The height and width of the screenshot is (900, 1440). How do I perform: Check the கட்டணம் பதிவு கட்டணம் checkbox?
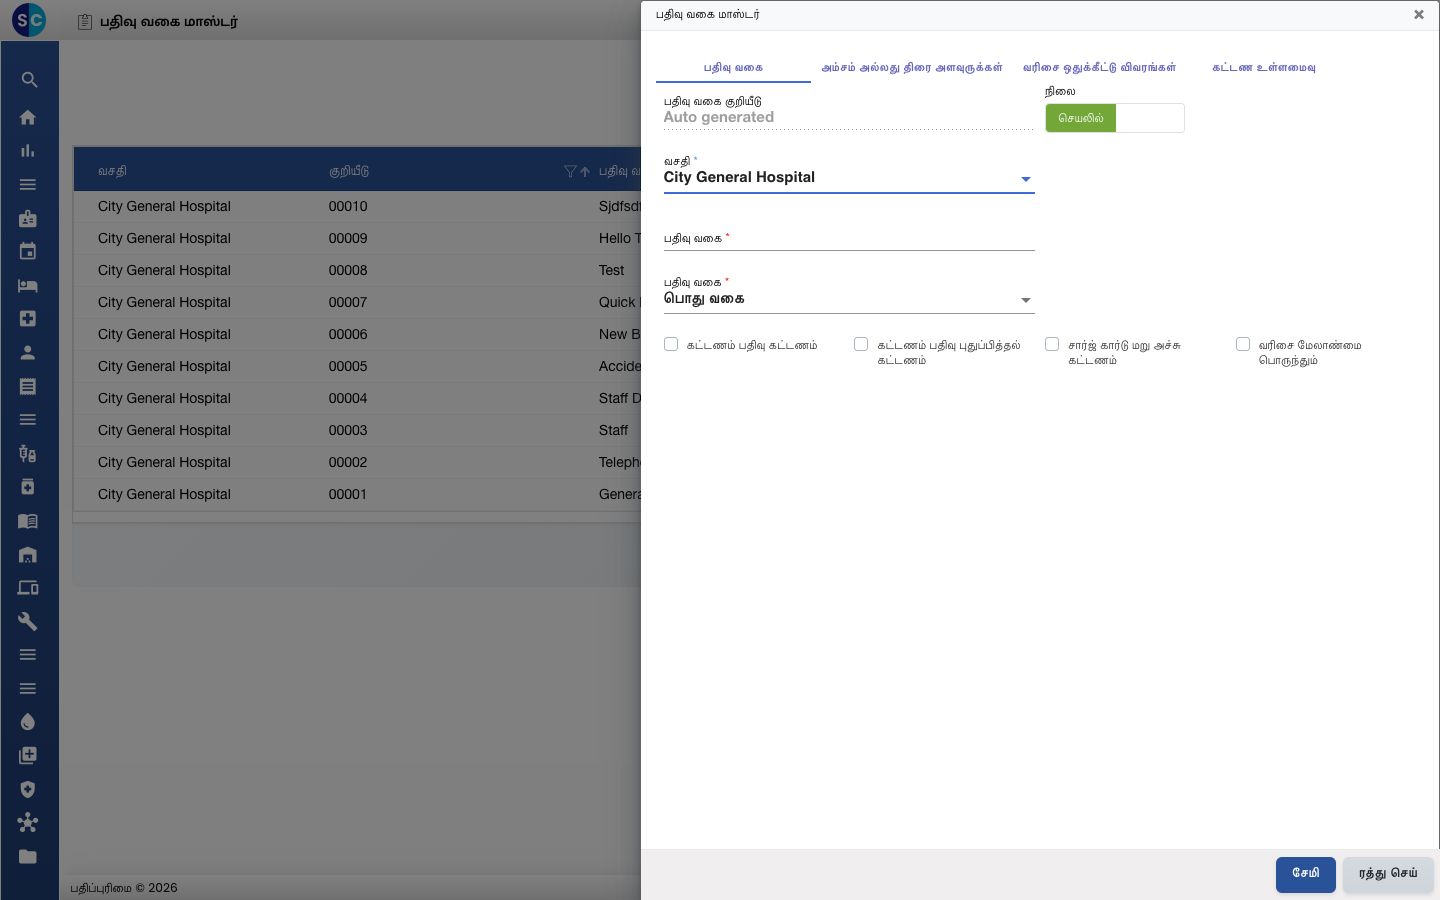(x=671, y=344)
